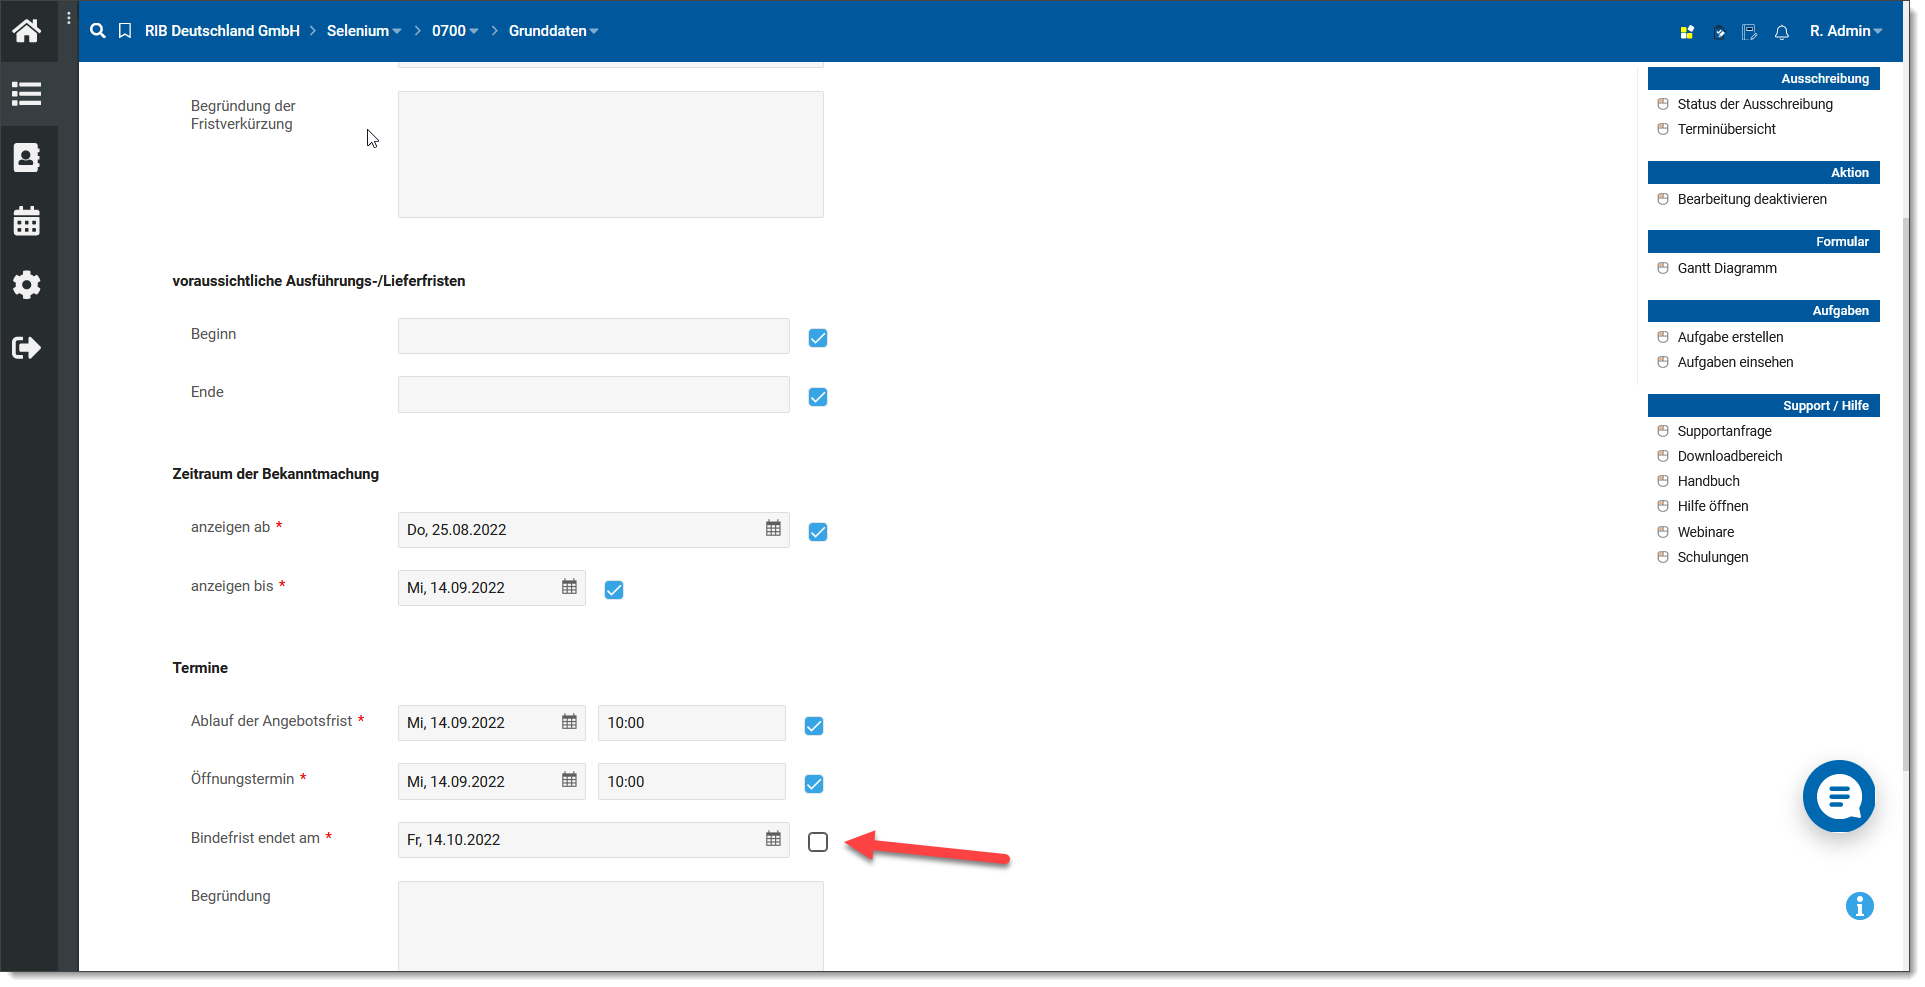This screenshot has width=1925, height=987.
Task: Click the Begründung der Fristverkürzung text area
Action: (611, 155)
